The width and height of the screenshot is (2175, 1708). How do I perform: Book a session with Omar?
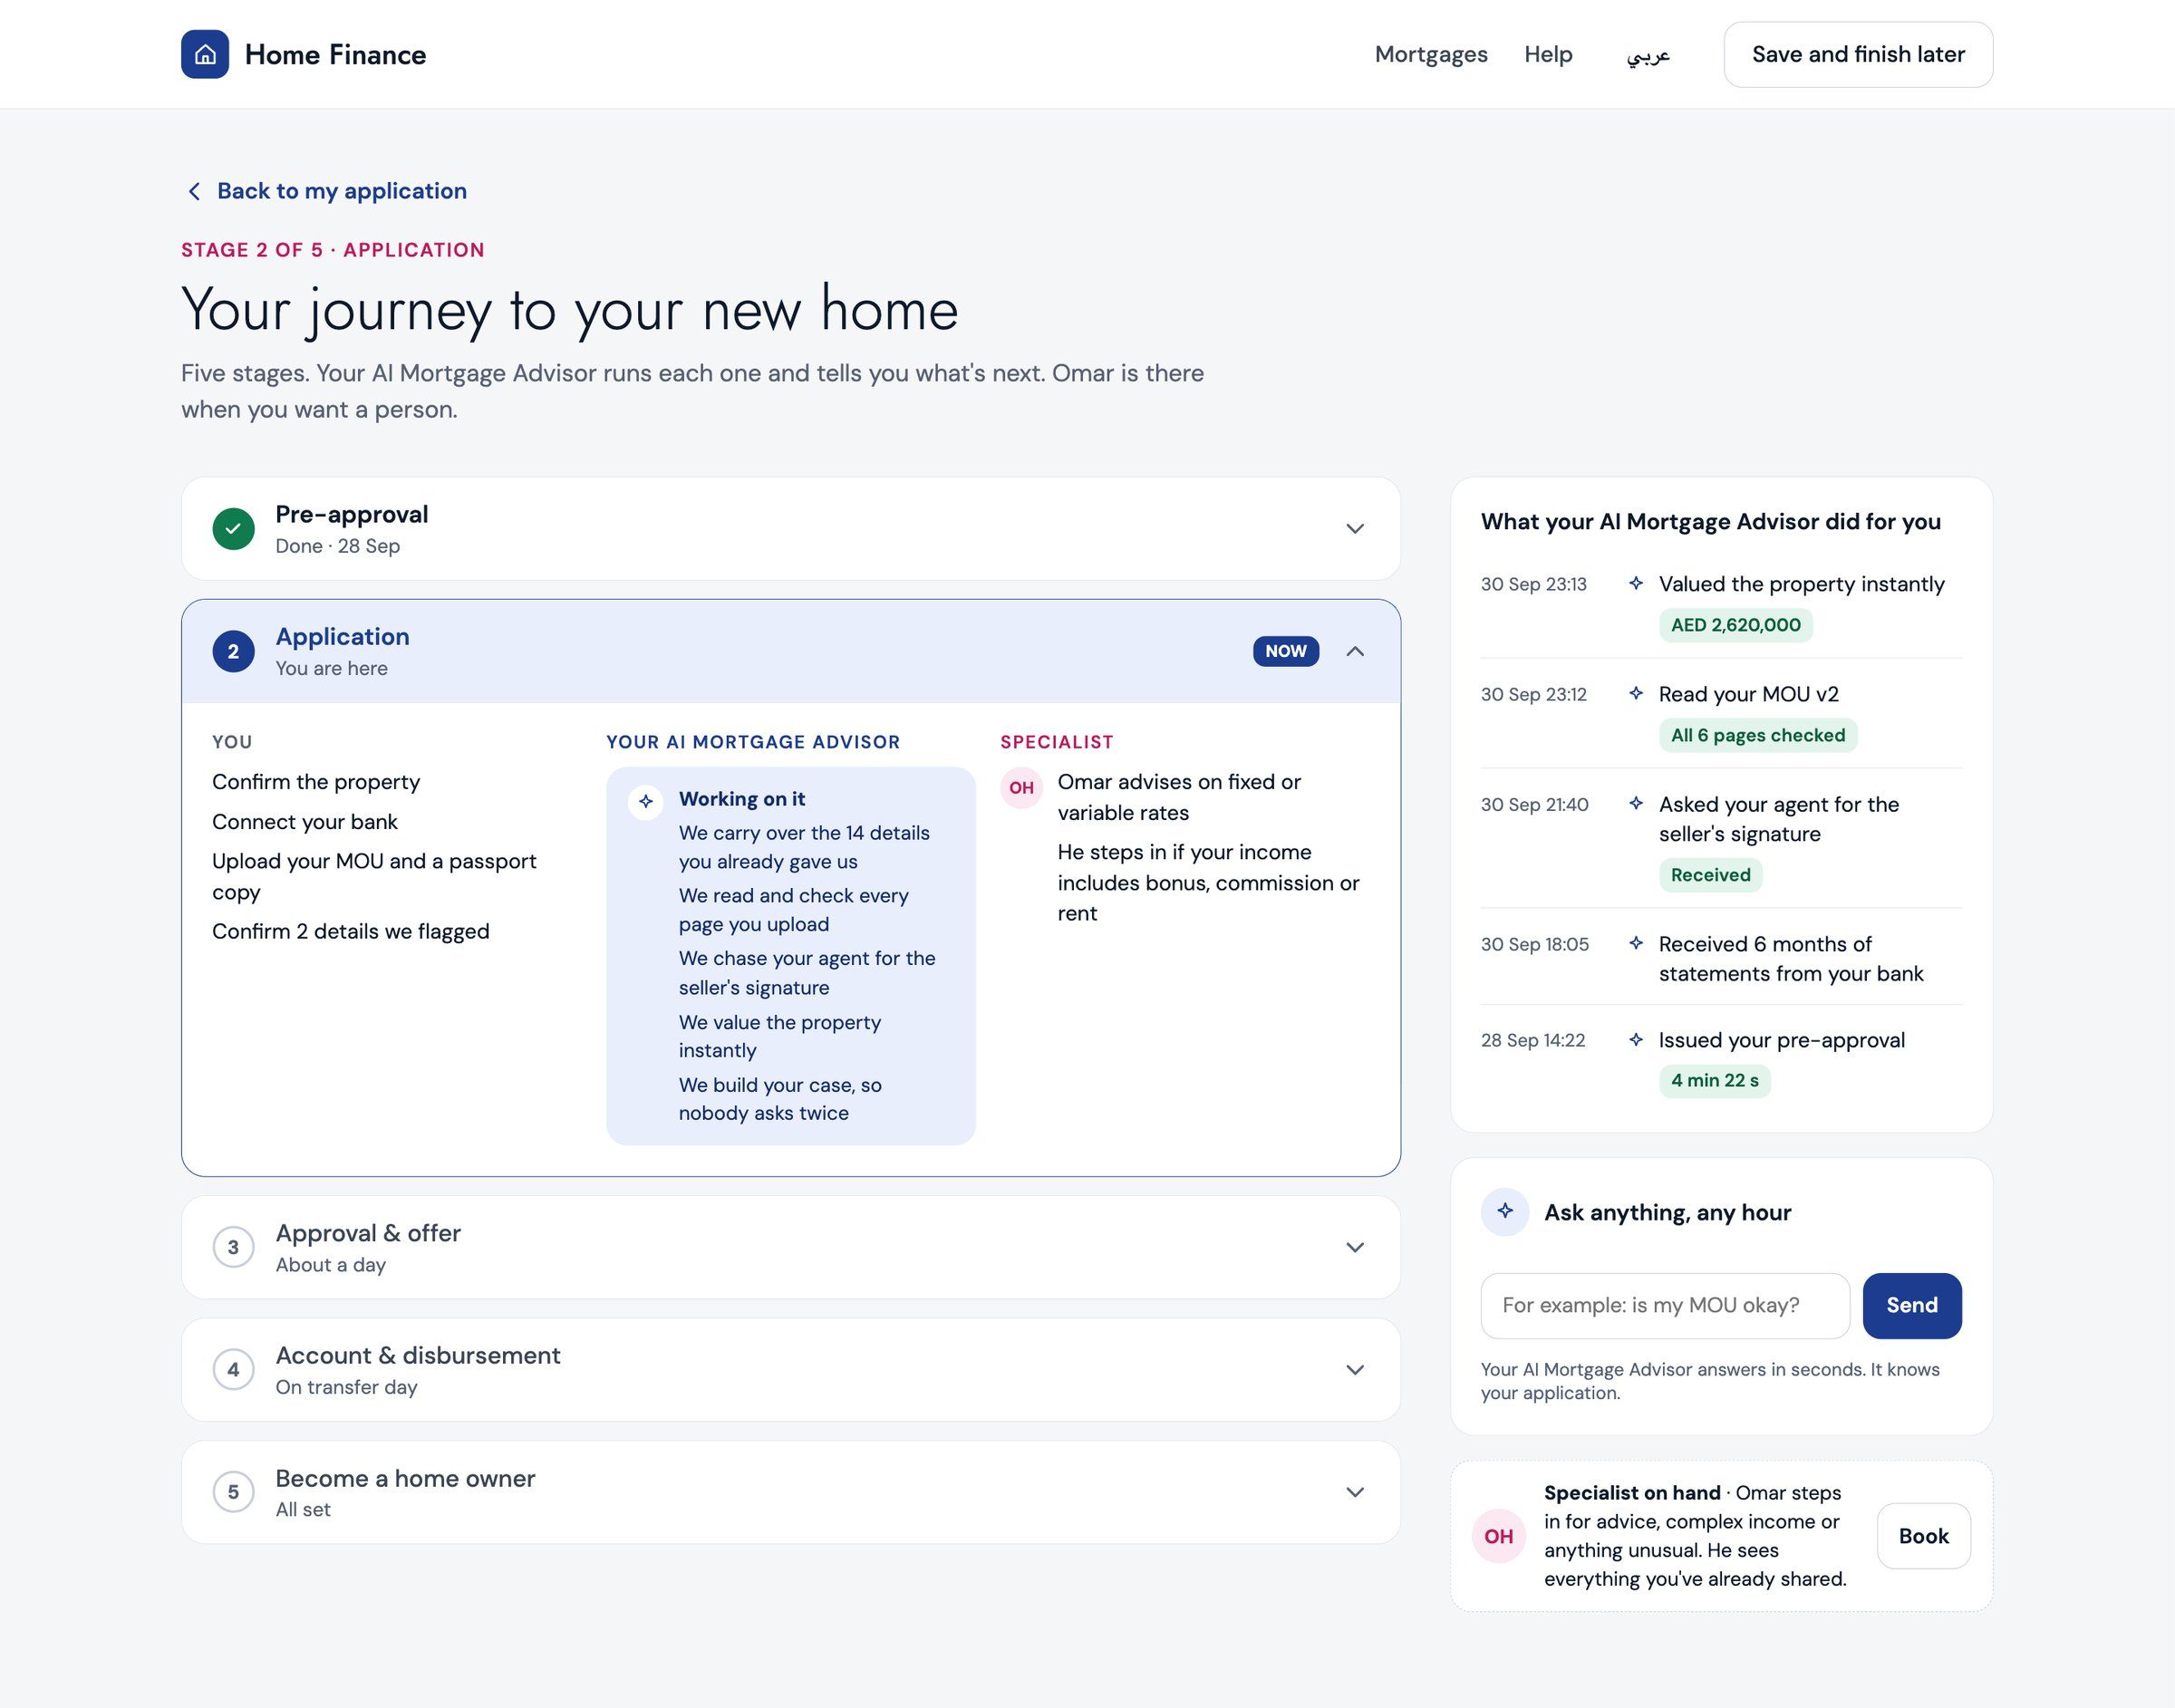pyautogui.click(x=1923, y=1536)
